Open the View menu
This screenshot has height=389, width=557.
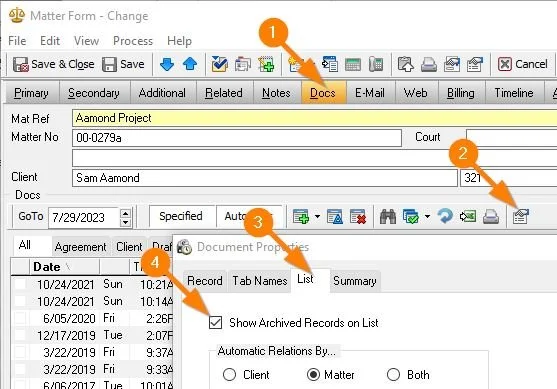pyautogui.click(x=86, y=41)
